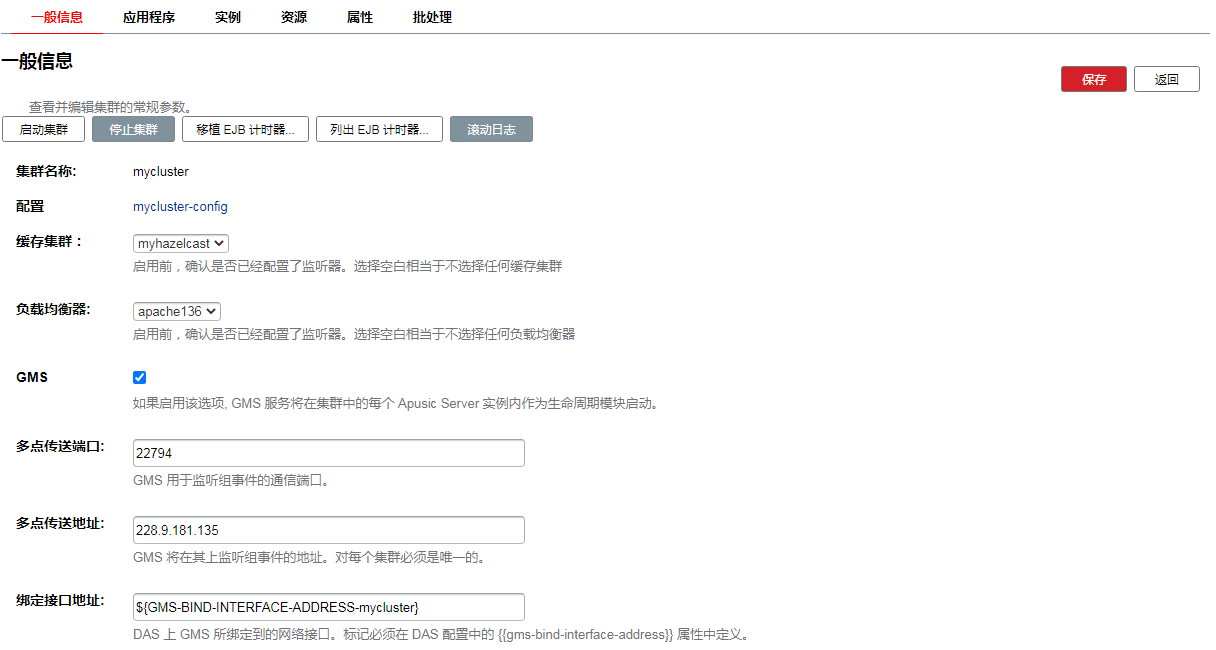
Task: Open the mycluster-config configuration link
Action: click(x=180, y=207)
